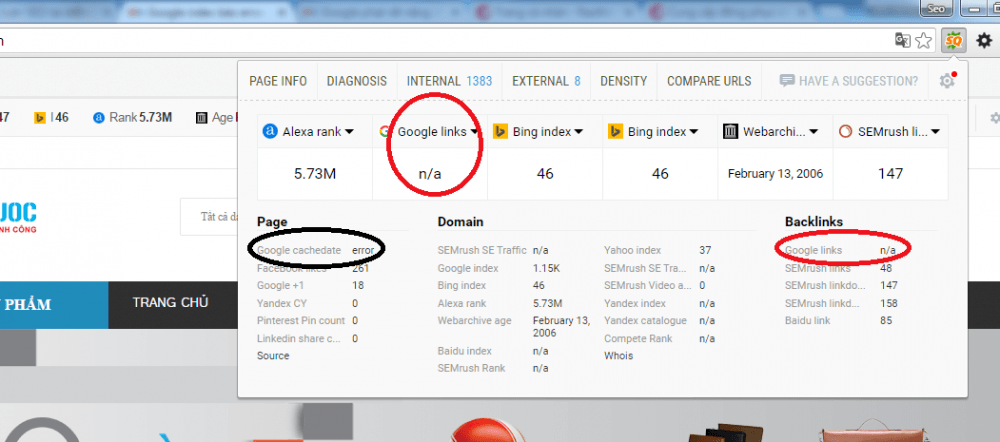Click Facebook likes value 261

360,269
